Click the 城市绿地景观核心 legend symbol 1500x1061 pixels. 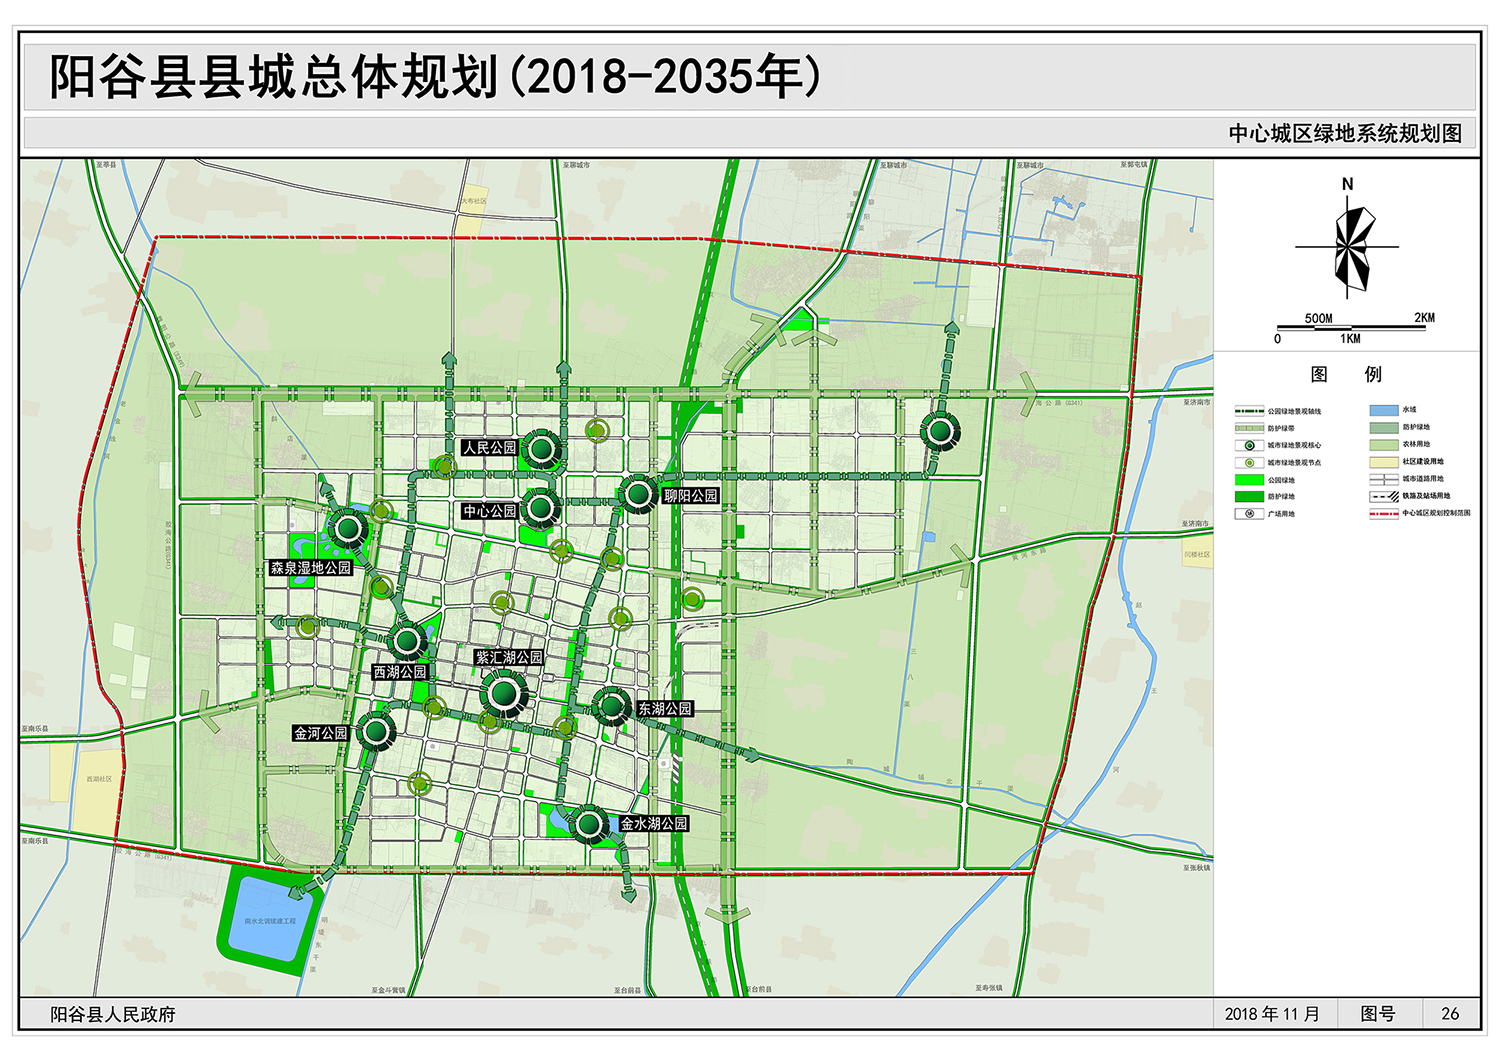[x=1249, y=445]
